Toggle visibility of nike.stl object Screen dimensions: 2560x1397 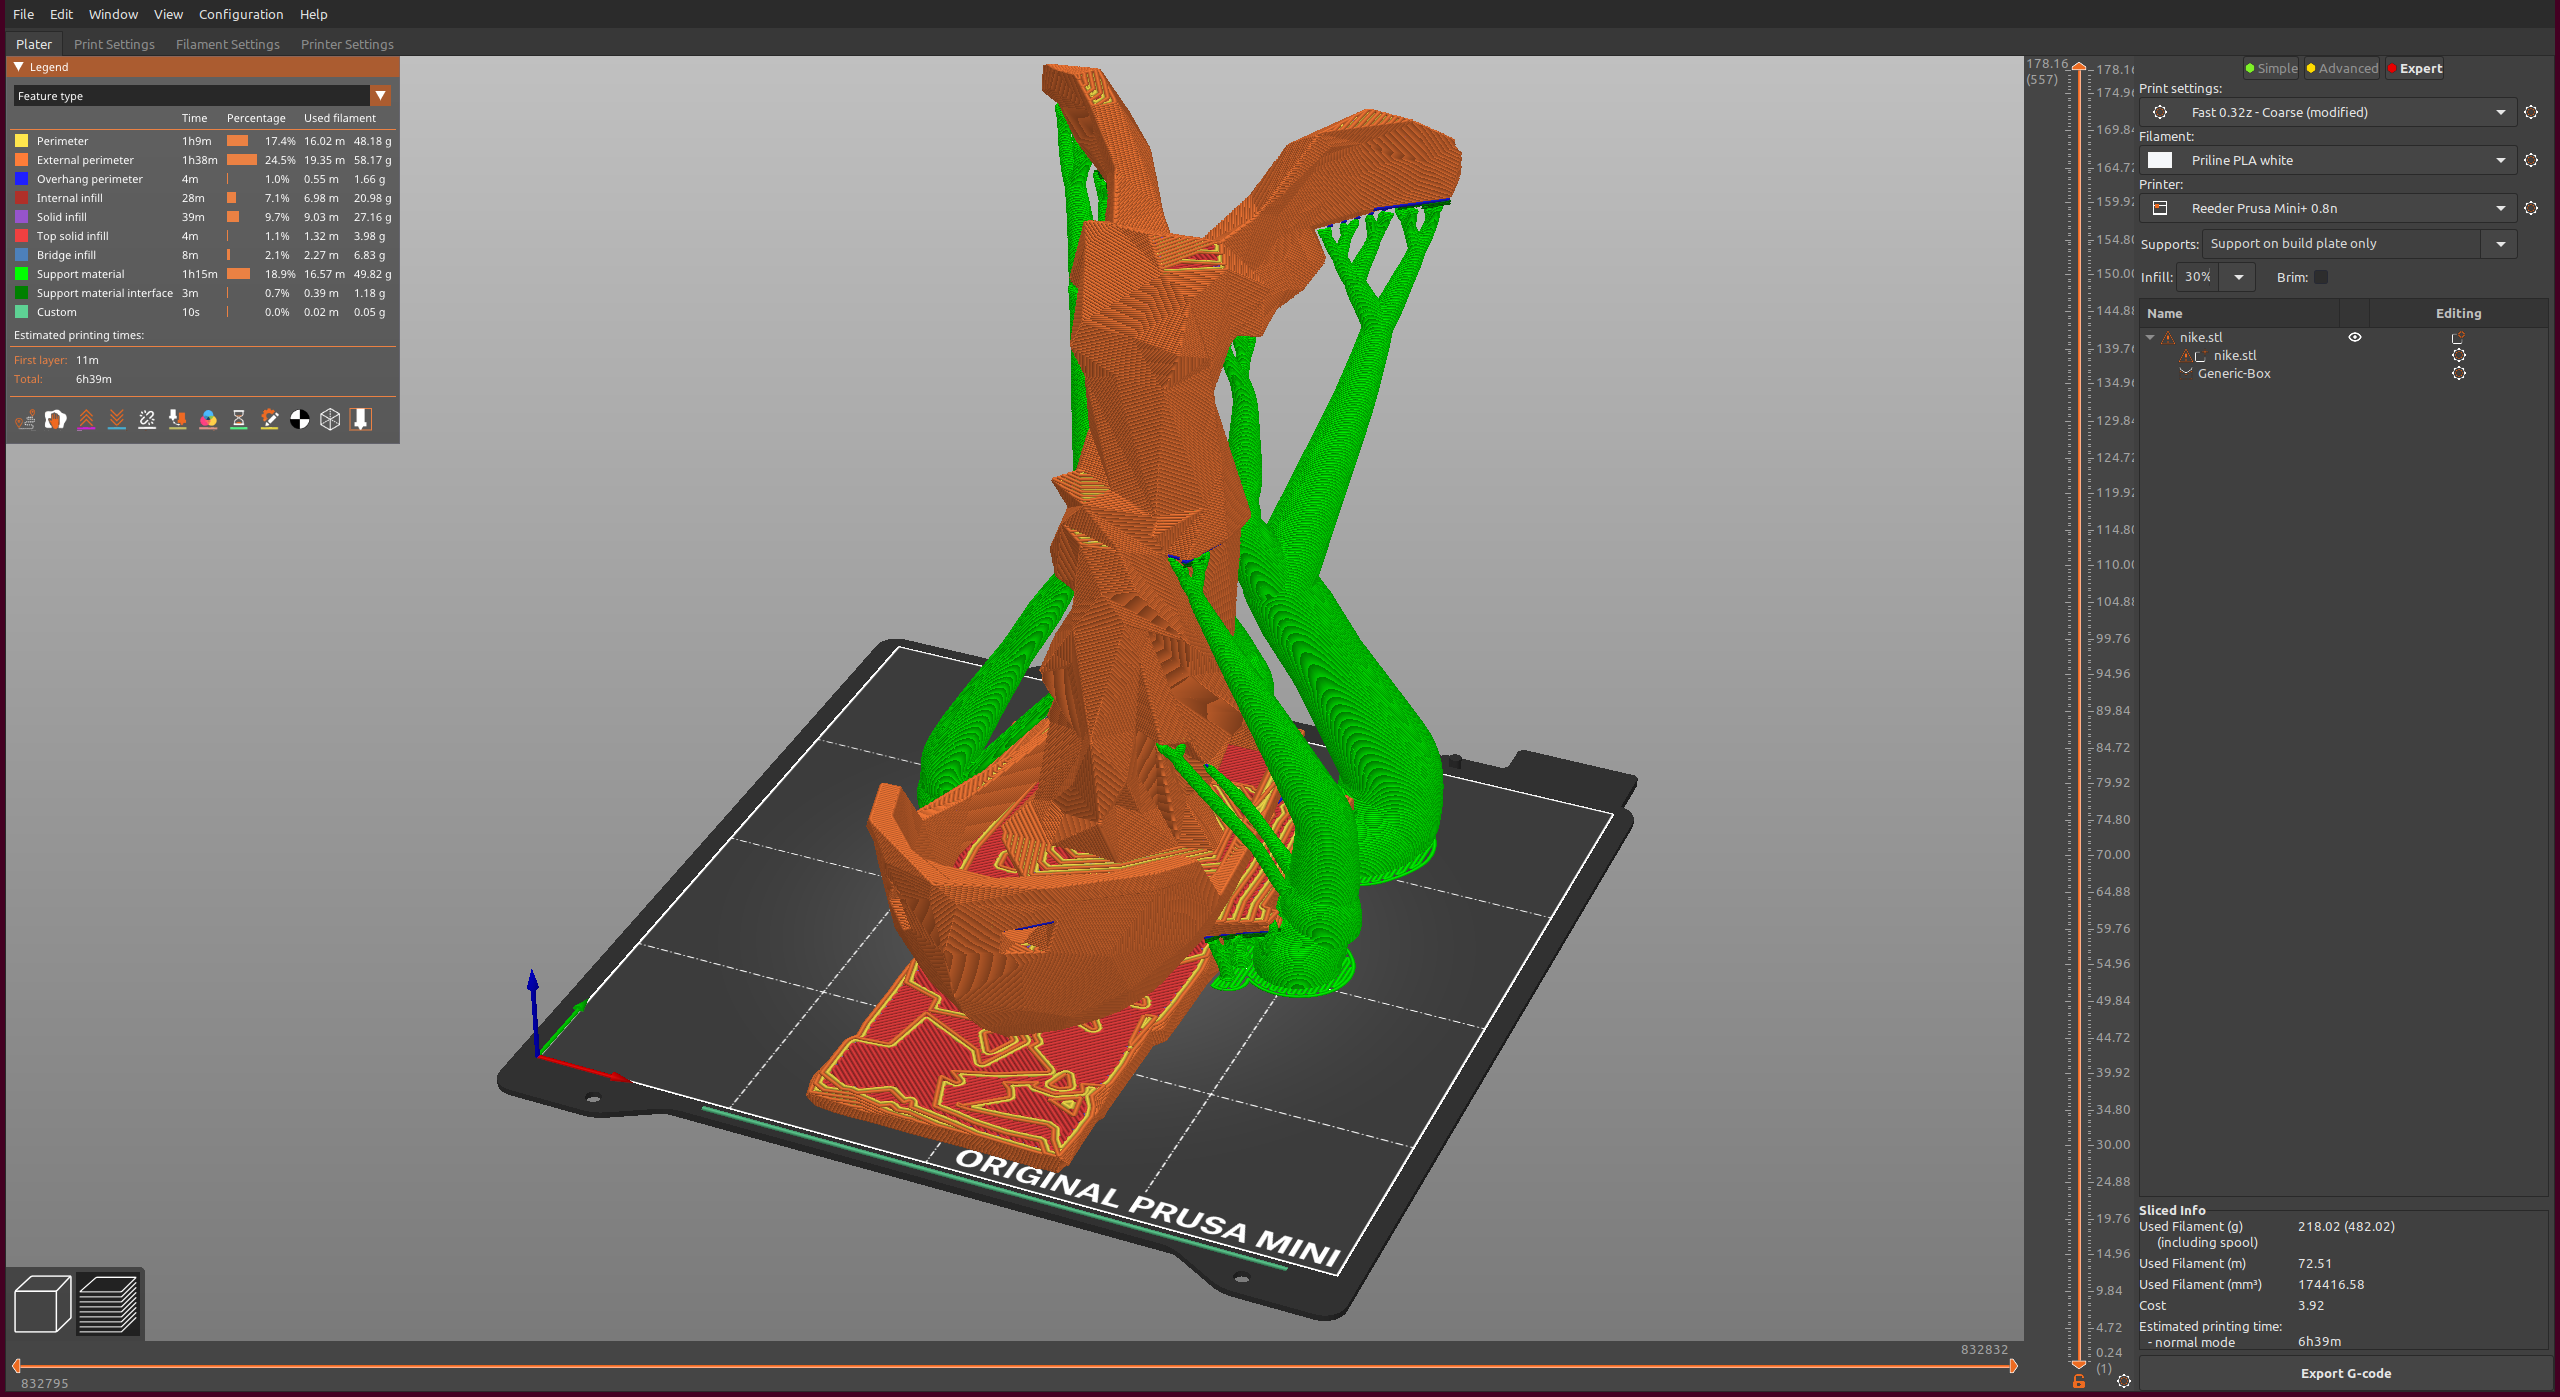2356,337
